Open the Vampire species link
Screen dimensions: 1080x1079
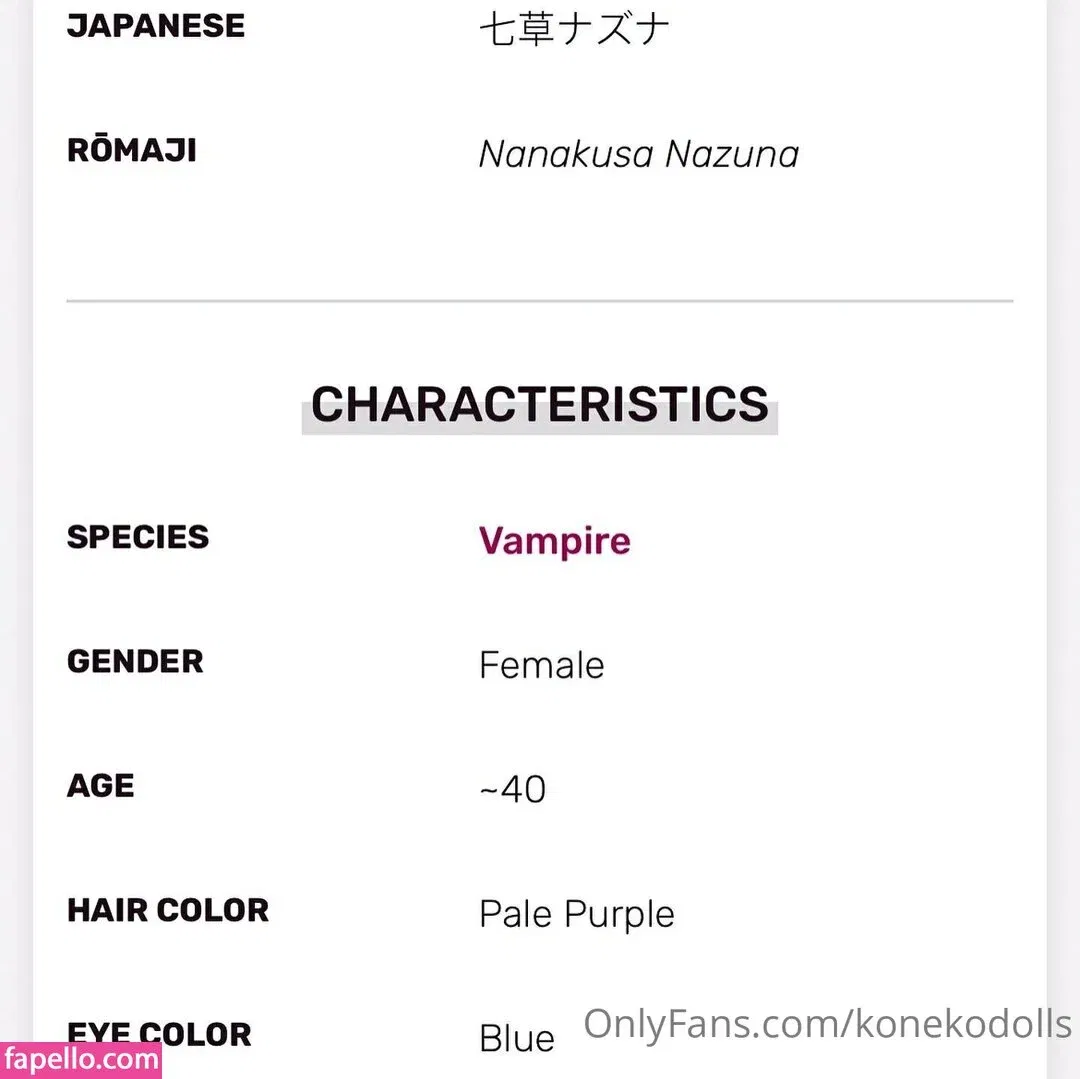tap(554, 541)
